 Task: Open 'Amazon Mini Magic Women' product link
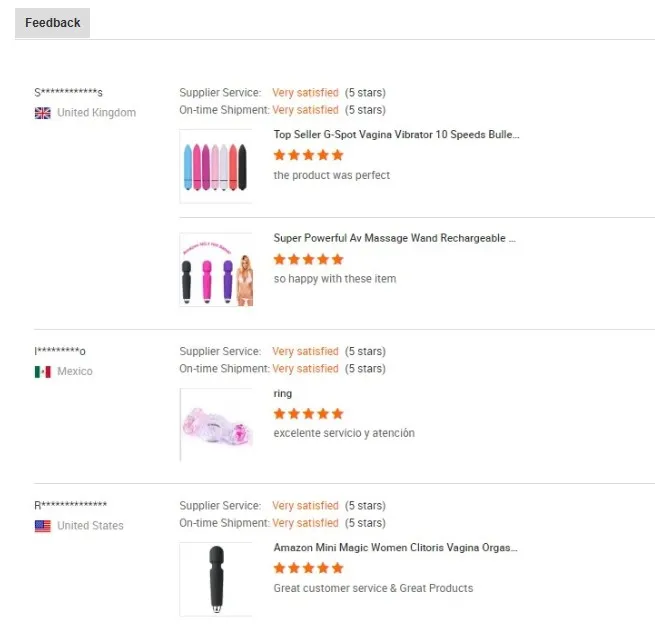tap(395, 548)
